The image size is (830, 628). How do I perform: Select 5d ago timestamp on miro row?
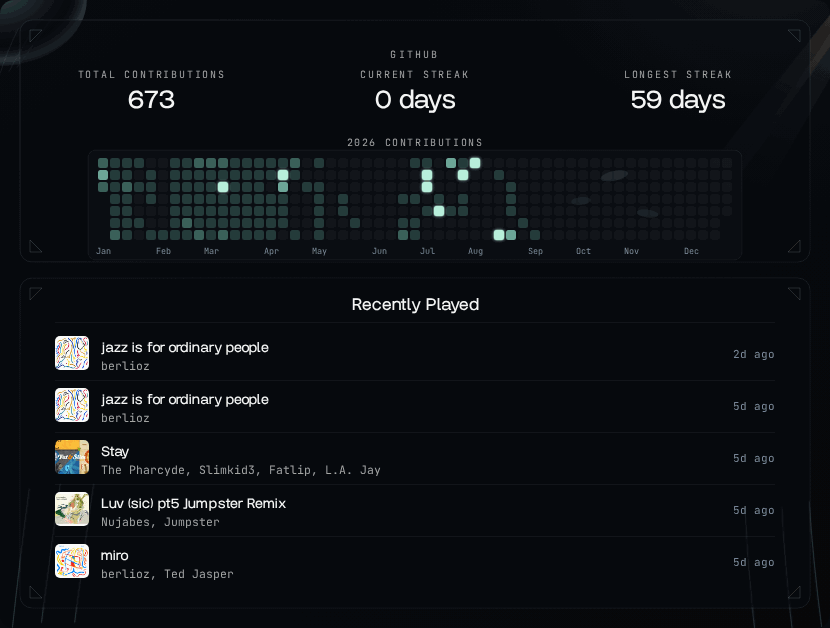(754, 562)
